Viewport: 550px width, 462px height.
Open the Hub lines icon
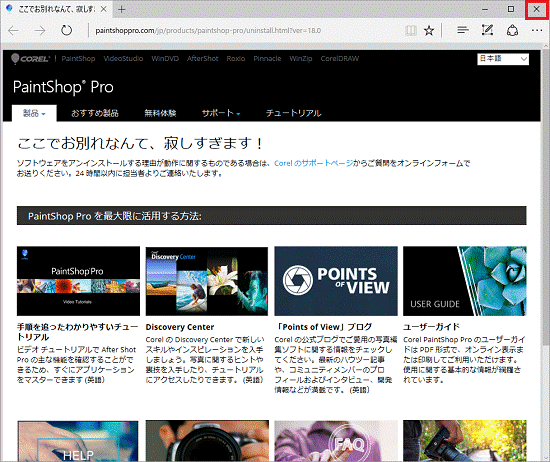click(x=463, y=30)
